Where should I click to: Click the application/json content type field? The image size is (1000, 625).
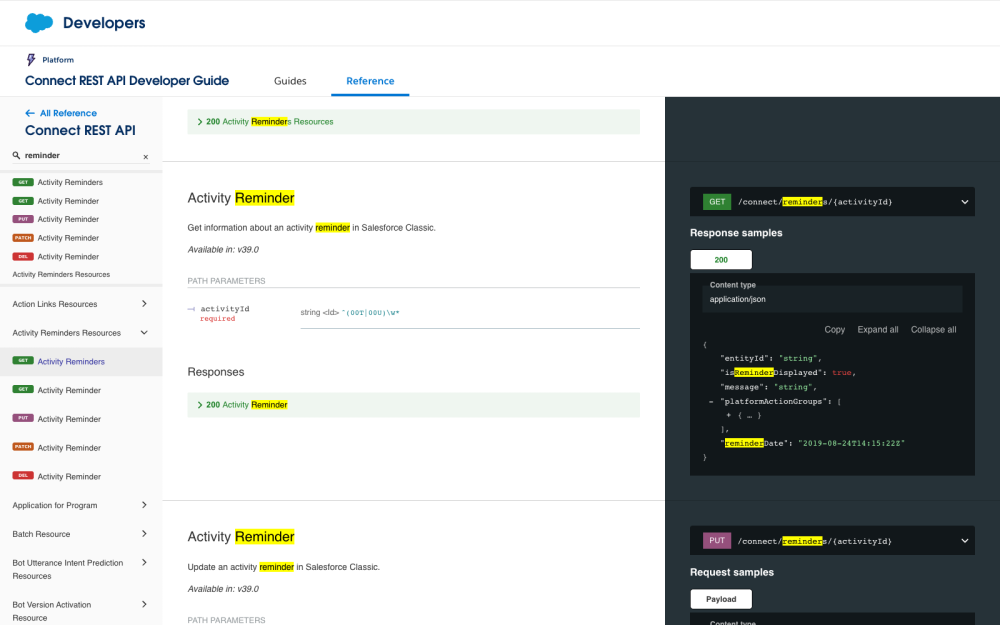[832, 298]
